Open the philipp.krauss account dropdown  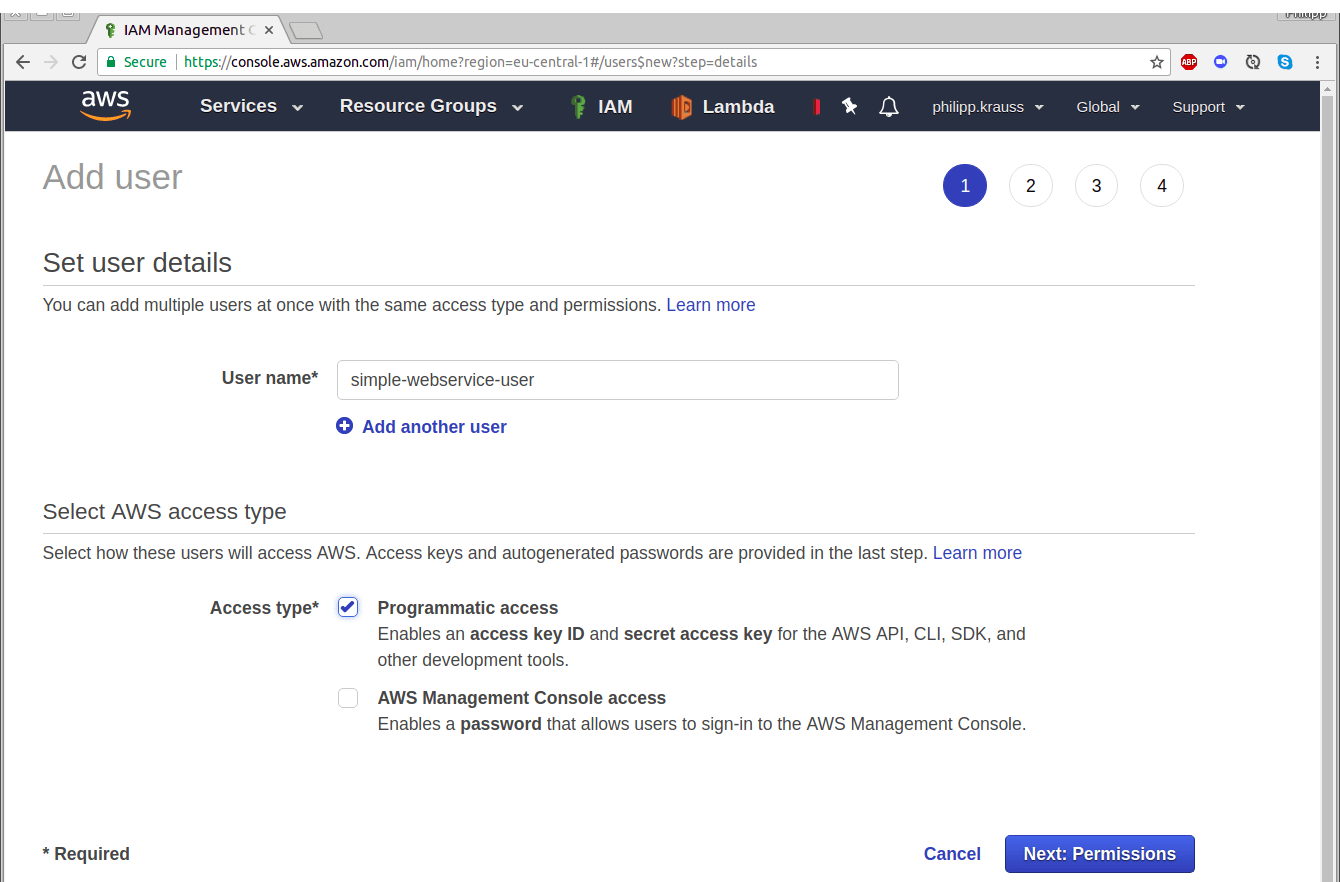coord(987,107)
